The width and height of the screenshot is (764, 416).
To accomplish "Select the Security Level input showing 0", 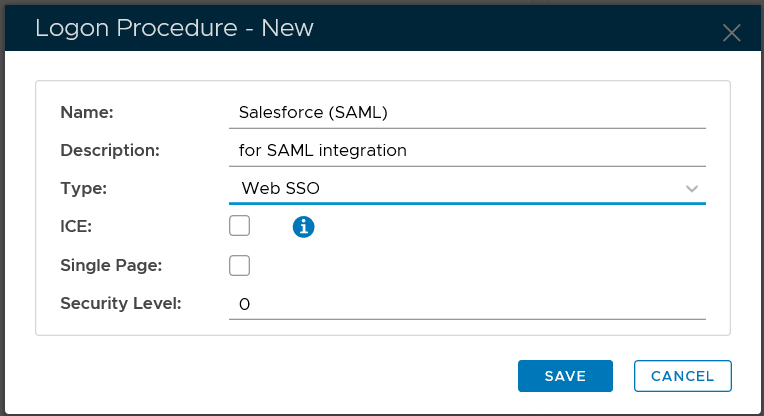I will 467,303.
